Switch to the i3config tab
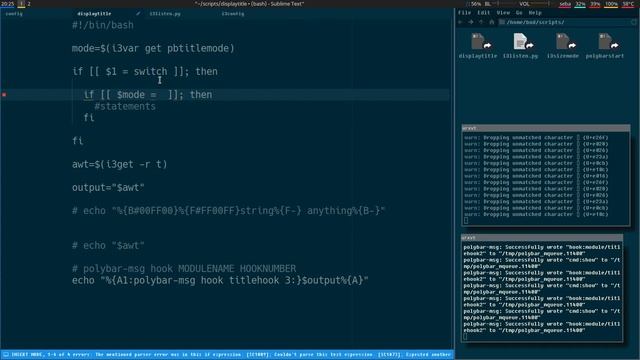 pyautogui.click(x=233, y=14)
